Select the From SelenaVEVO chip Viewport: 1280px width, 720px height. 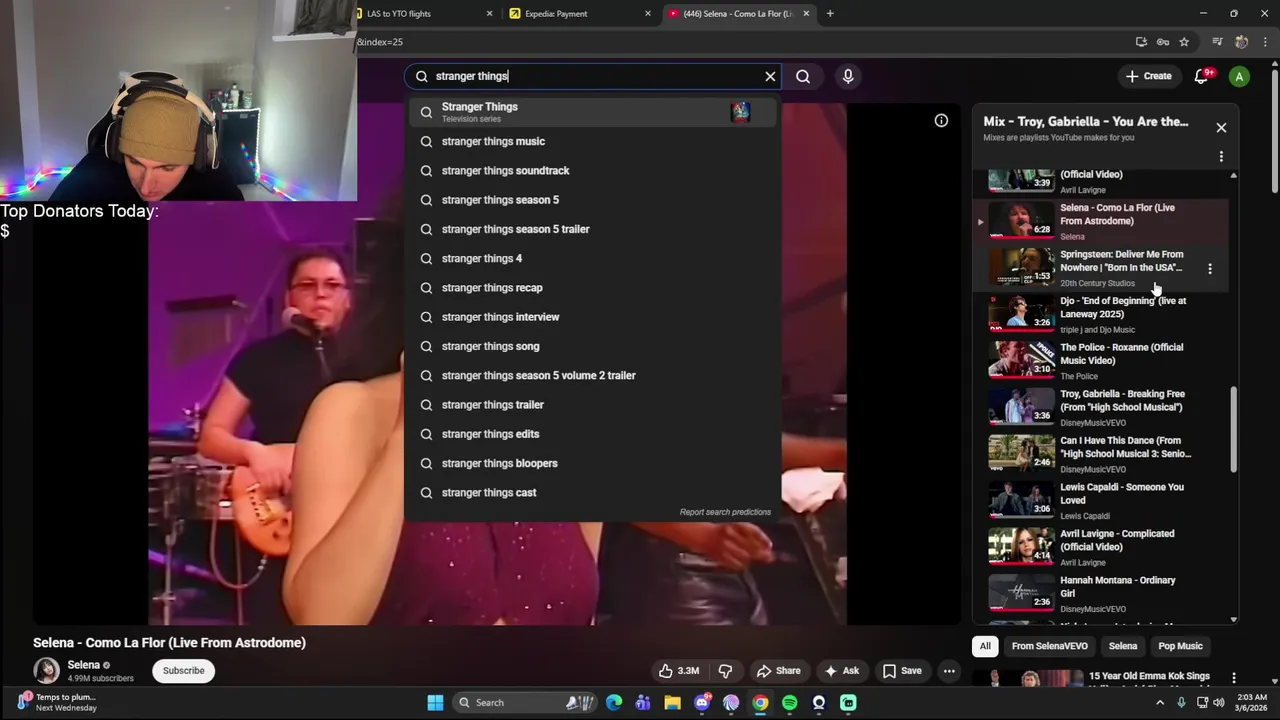click(1049, 646)
